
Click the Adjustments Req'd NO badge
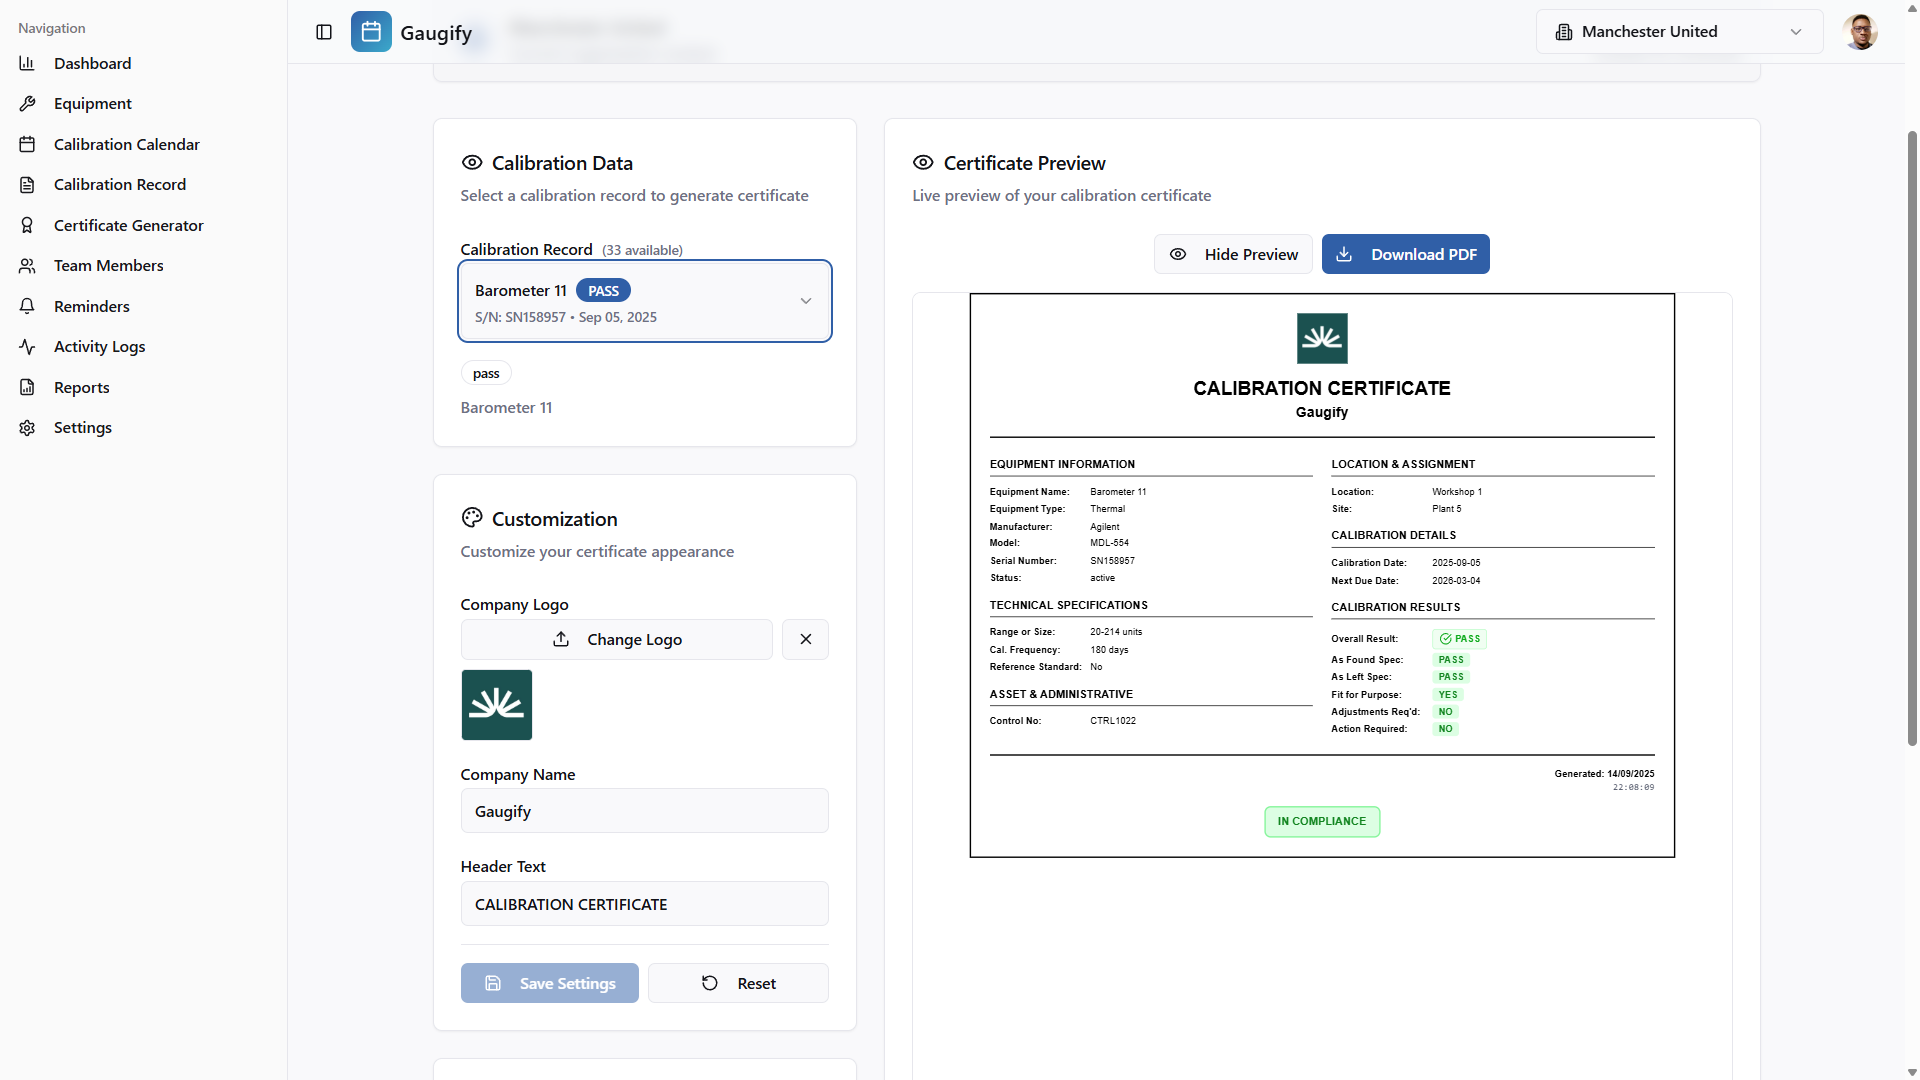pos(1446,712)
